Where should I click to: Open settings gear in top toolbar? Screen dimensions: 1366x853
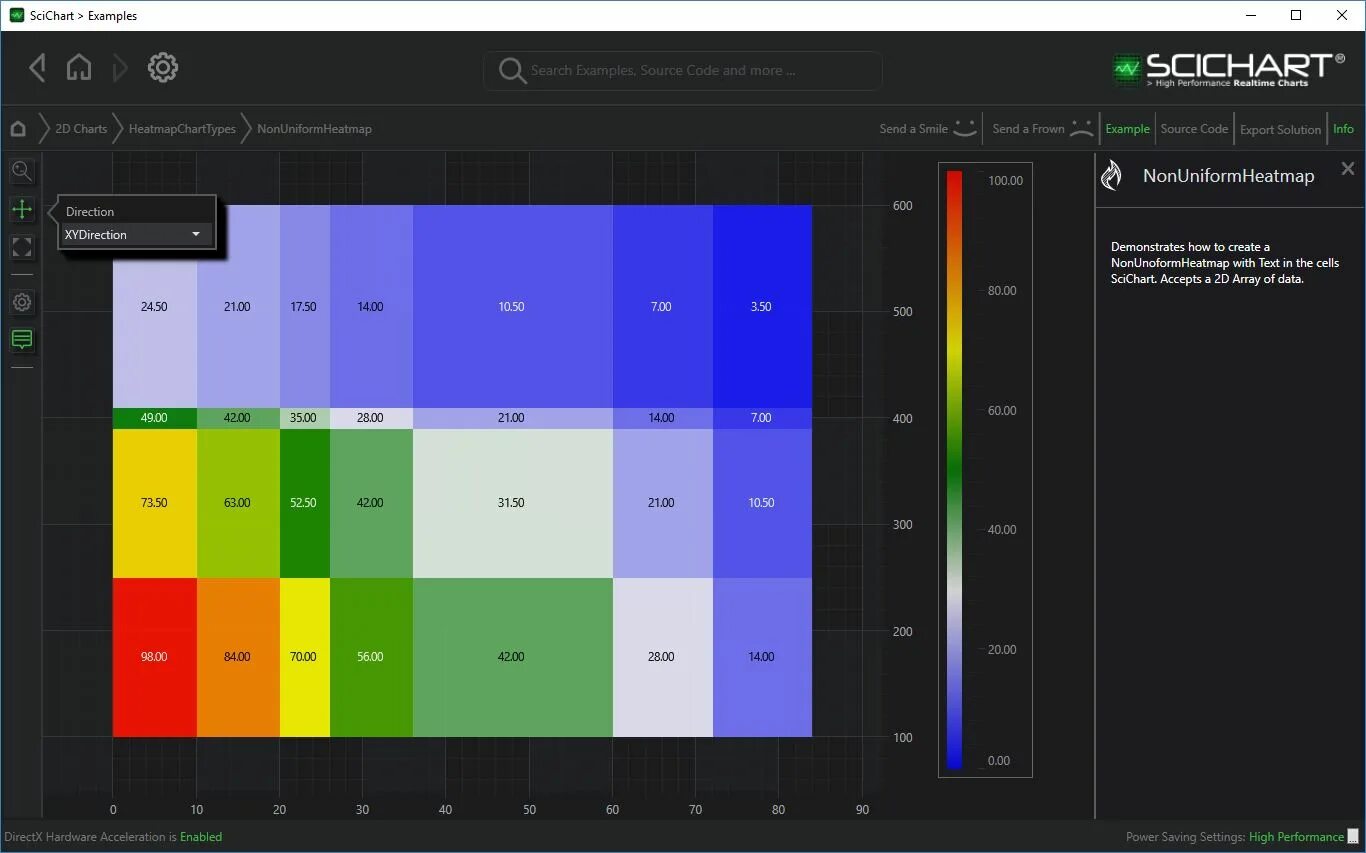[163, 68]
